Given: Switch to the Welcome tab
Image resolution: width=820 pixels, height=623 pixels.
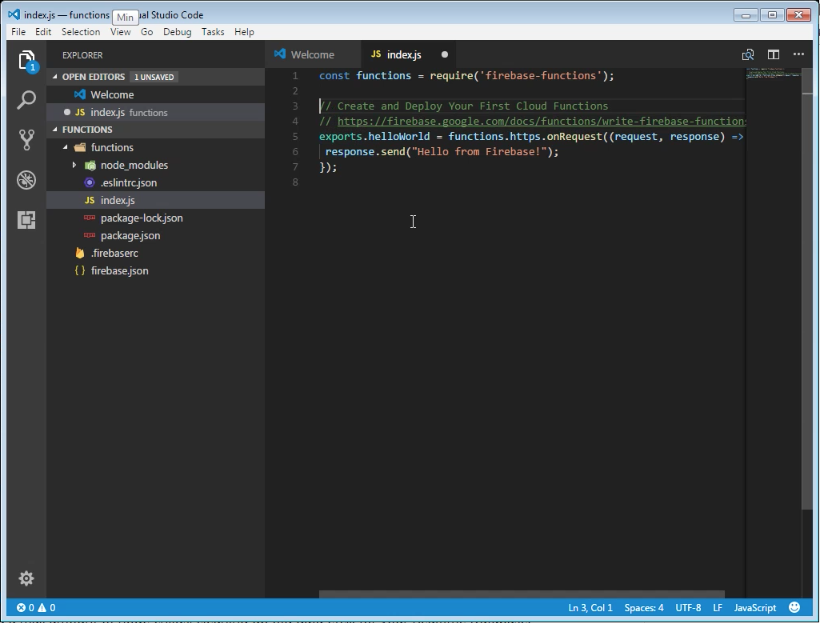Looking at the screenshot, I should pos(312,54).
